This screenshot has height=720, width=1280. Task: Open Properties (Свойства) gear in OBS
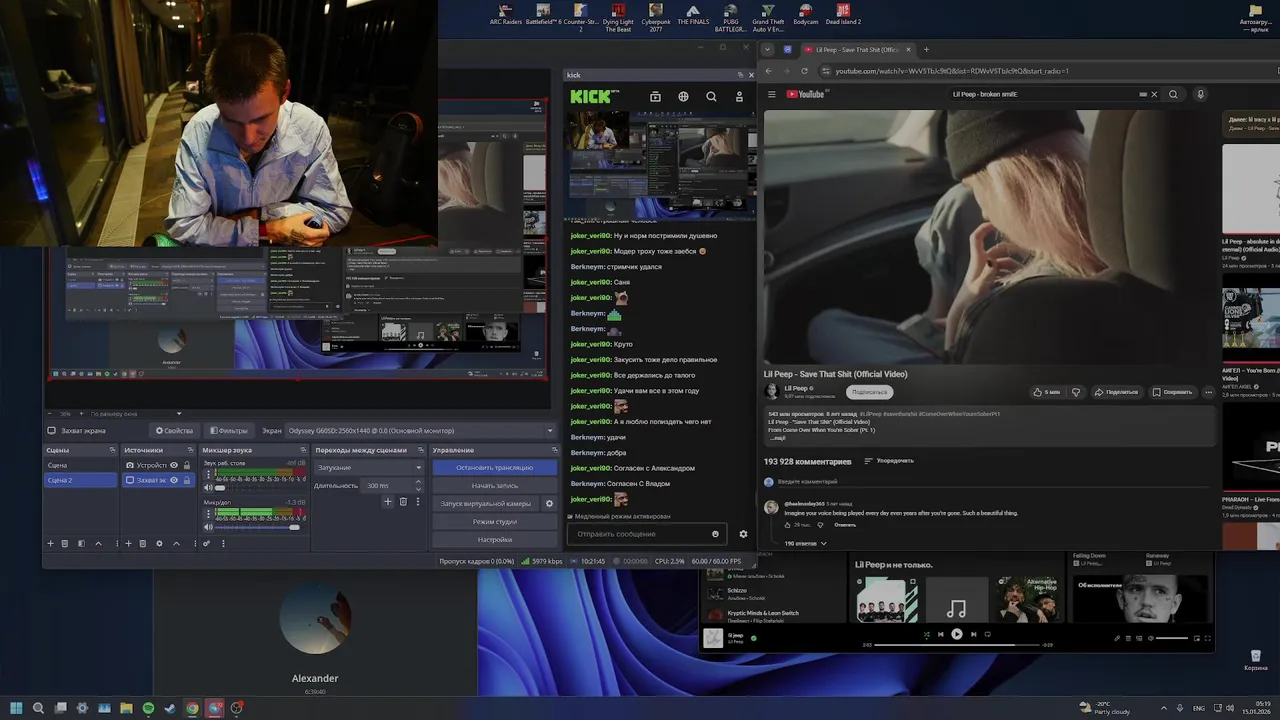174,431
